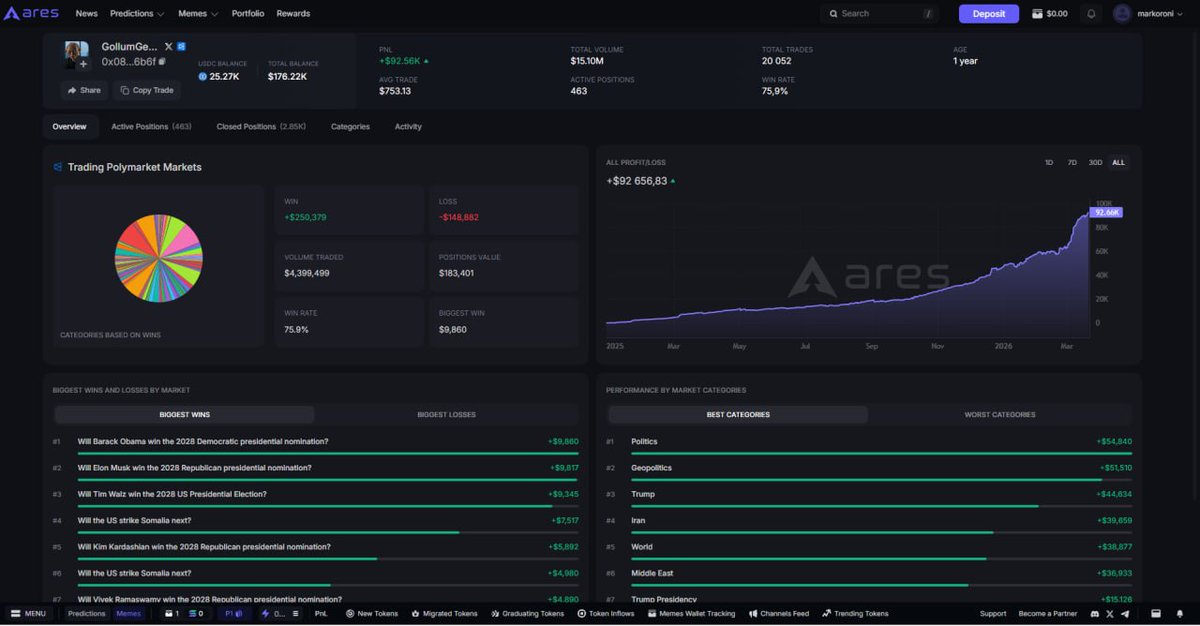This screenshot has width=1200, height=626.
Task: Click the layout icon left of the last bottom bar icon
Action: (1156, 614)
